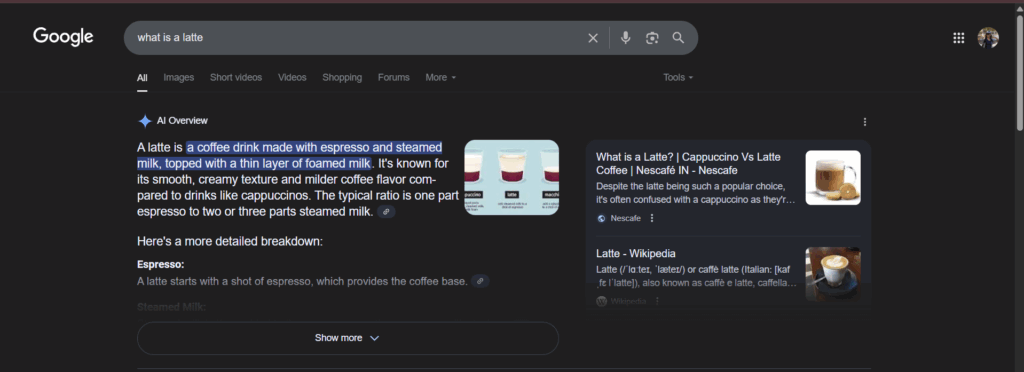Click the Nescafe globe favicon
The height and width of the screenshot is (372, 1024).
(601, 219)
